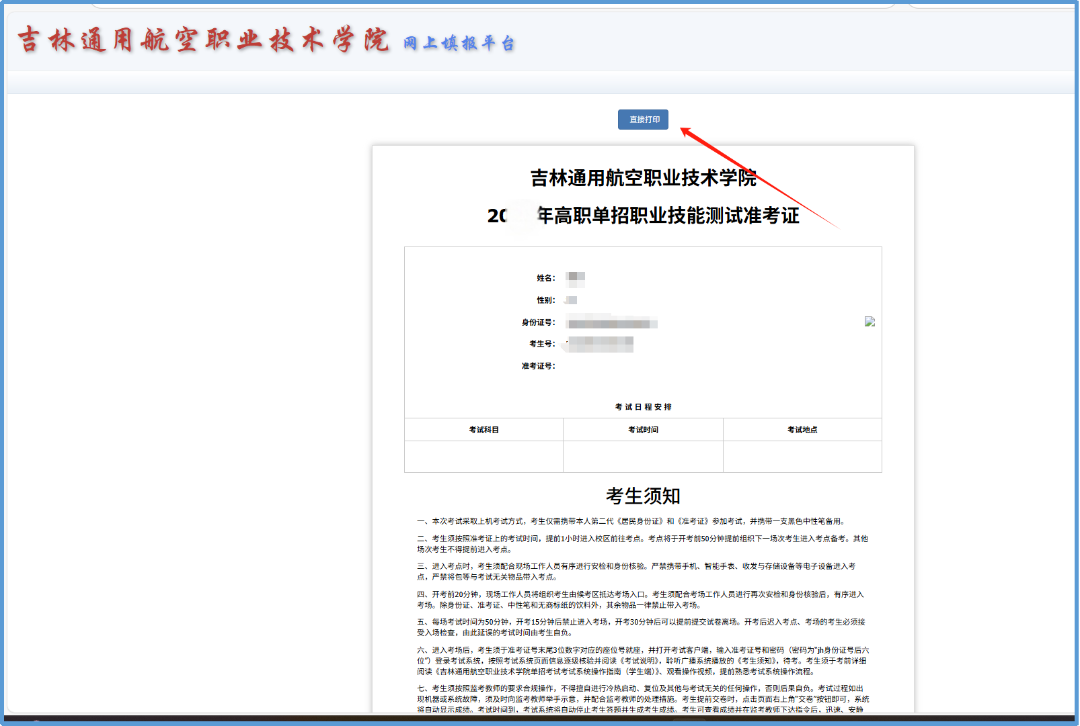Click the 考生号 field label
This screenshot has width=1080, height=726.
click(x=541, y=344)
